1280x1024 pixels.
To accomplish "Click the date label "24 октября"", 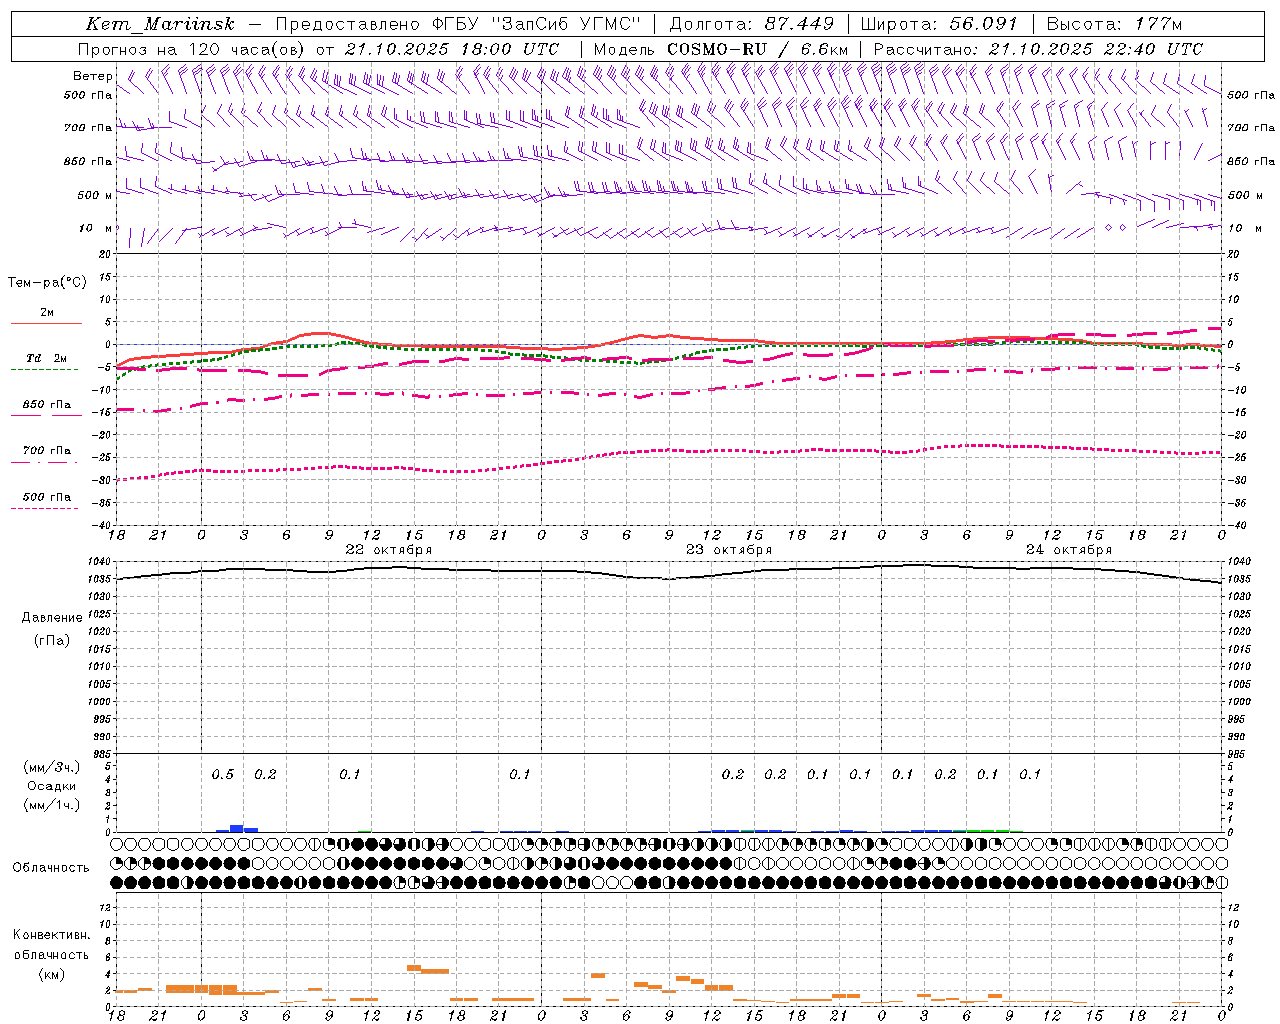I will coord(1069,549).
